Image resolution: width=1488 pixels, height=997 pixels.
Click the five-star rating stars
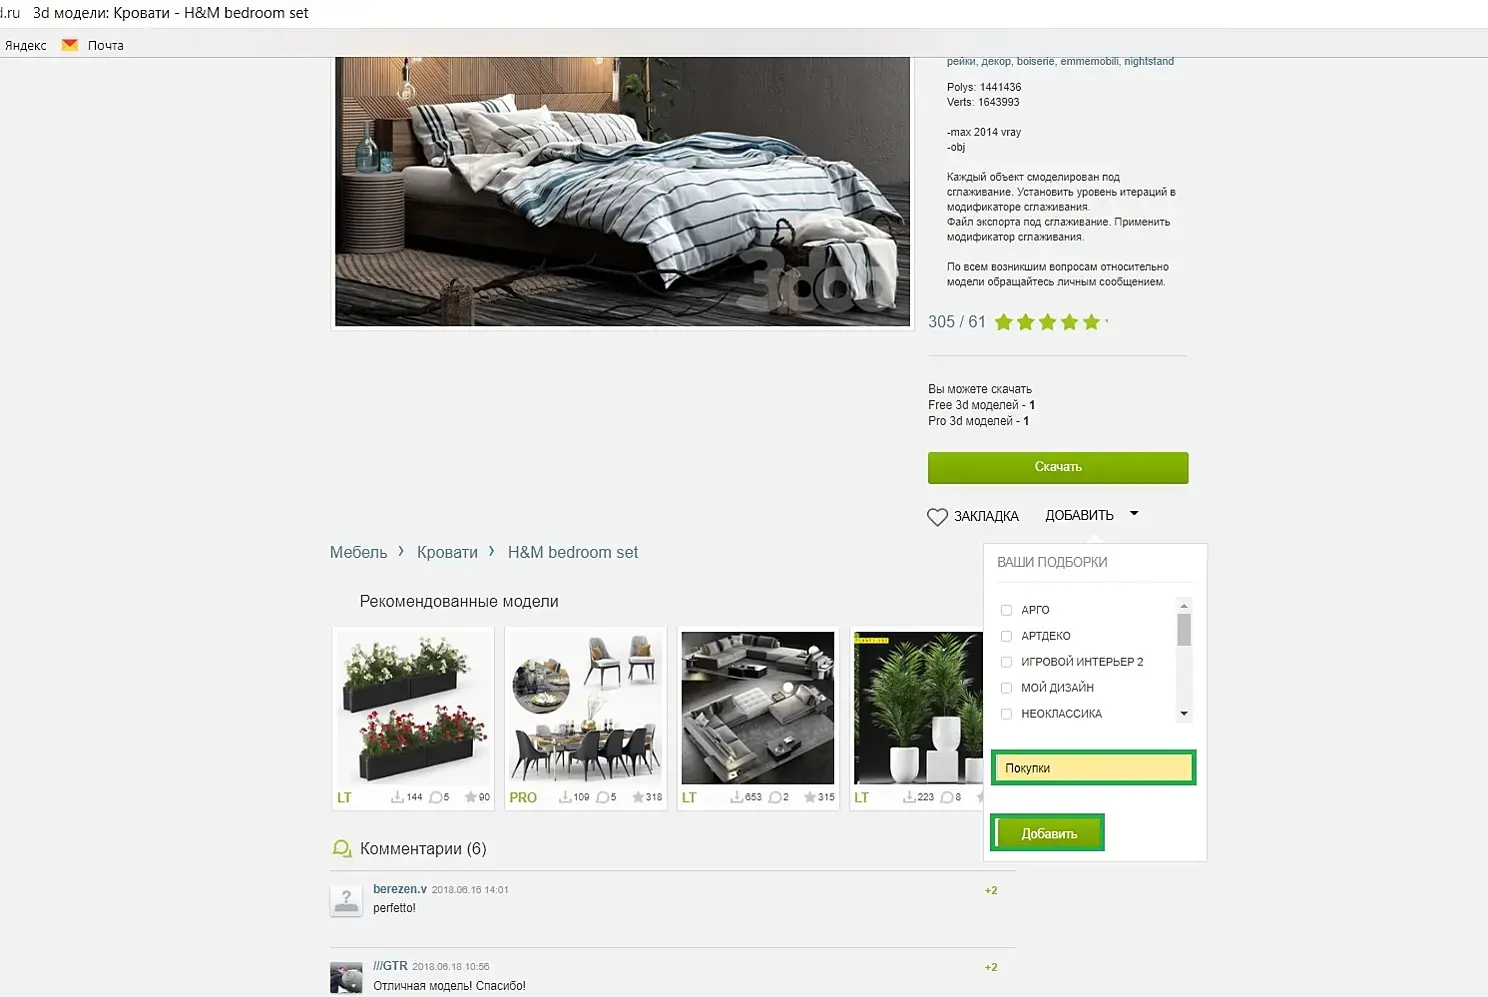(x=1047, y=322)
